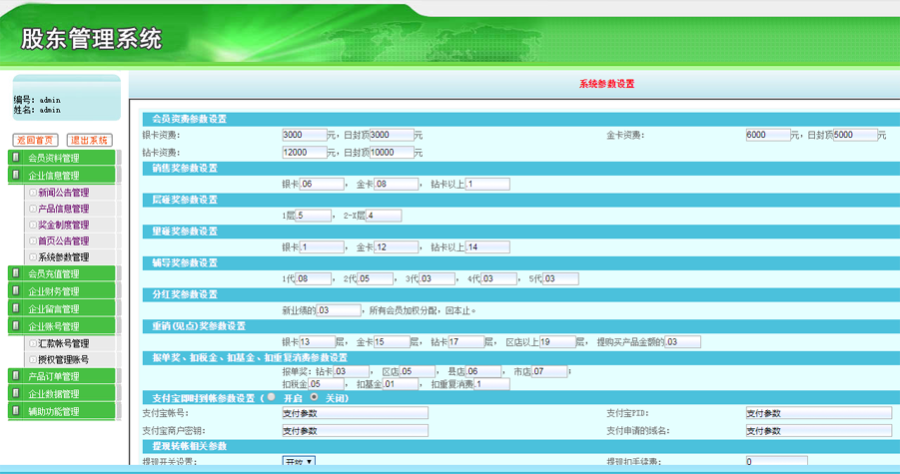The image size is (900, 474).
Task: Expand the 企业帐号管理 sidebar menu
Action: [x=61, y=326]
